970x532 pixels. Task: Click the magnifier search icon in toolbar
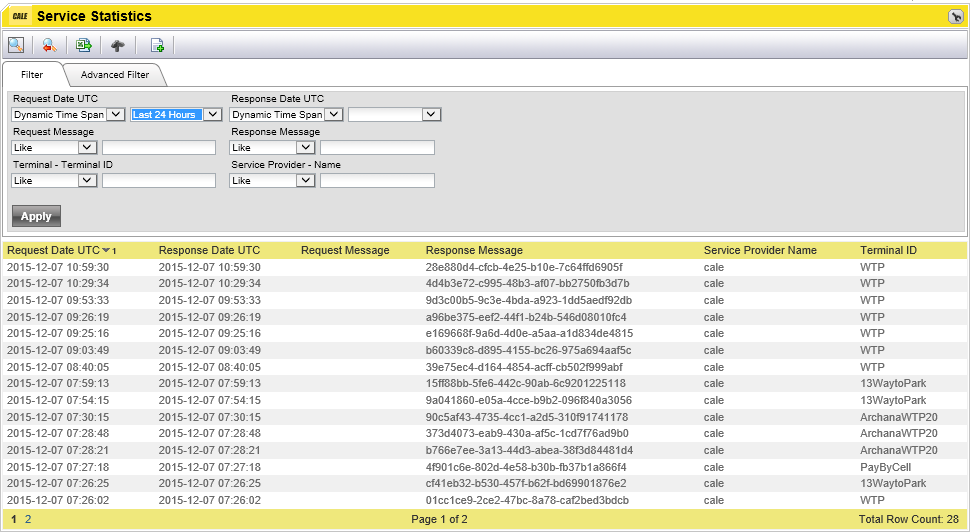[x=16, y=45]
